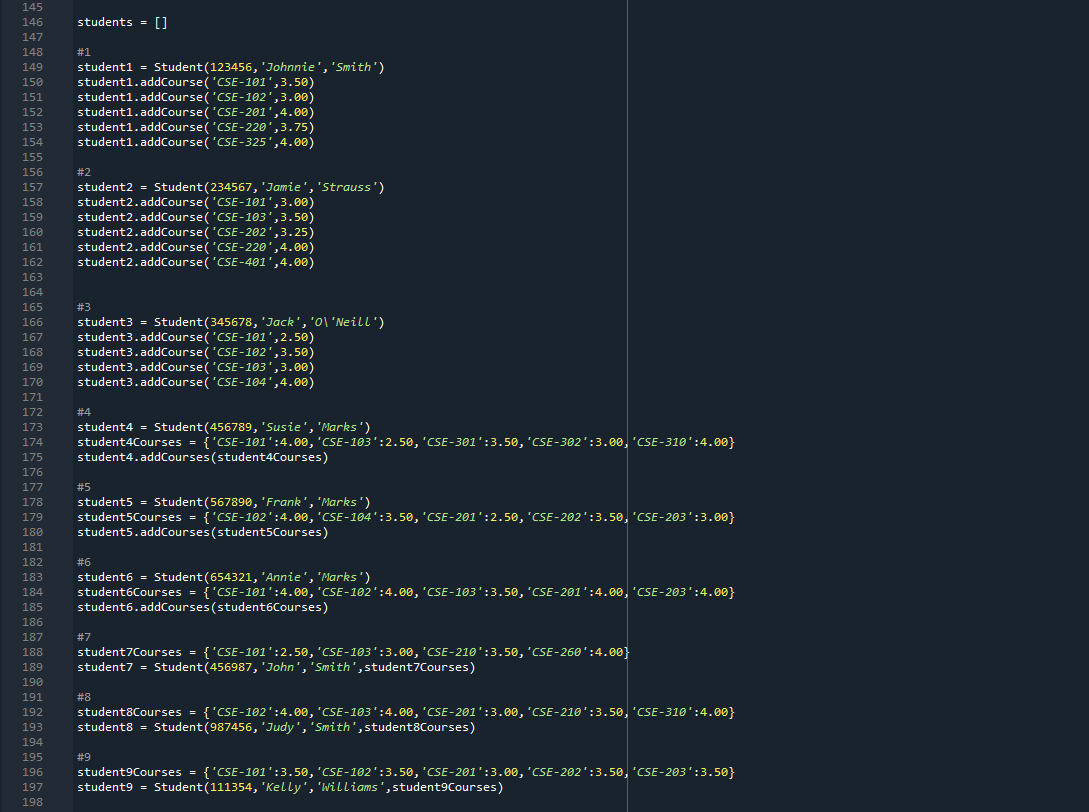Click the '#1' comment
The image size is (1089, 812).
(x=84, y=52)
